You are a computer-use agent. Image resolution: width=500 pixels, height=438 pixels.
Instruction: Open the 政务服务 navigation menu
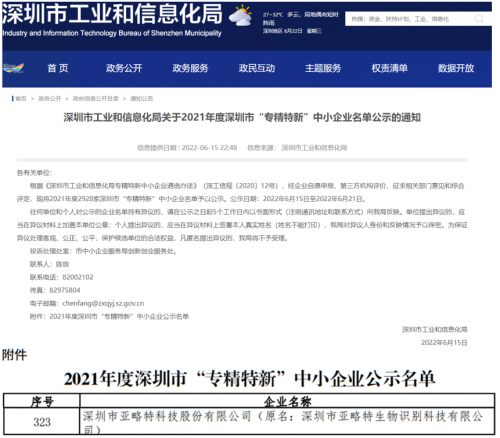(190, 68)
